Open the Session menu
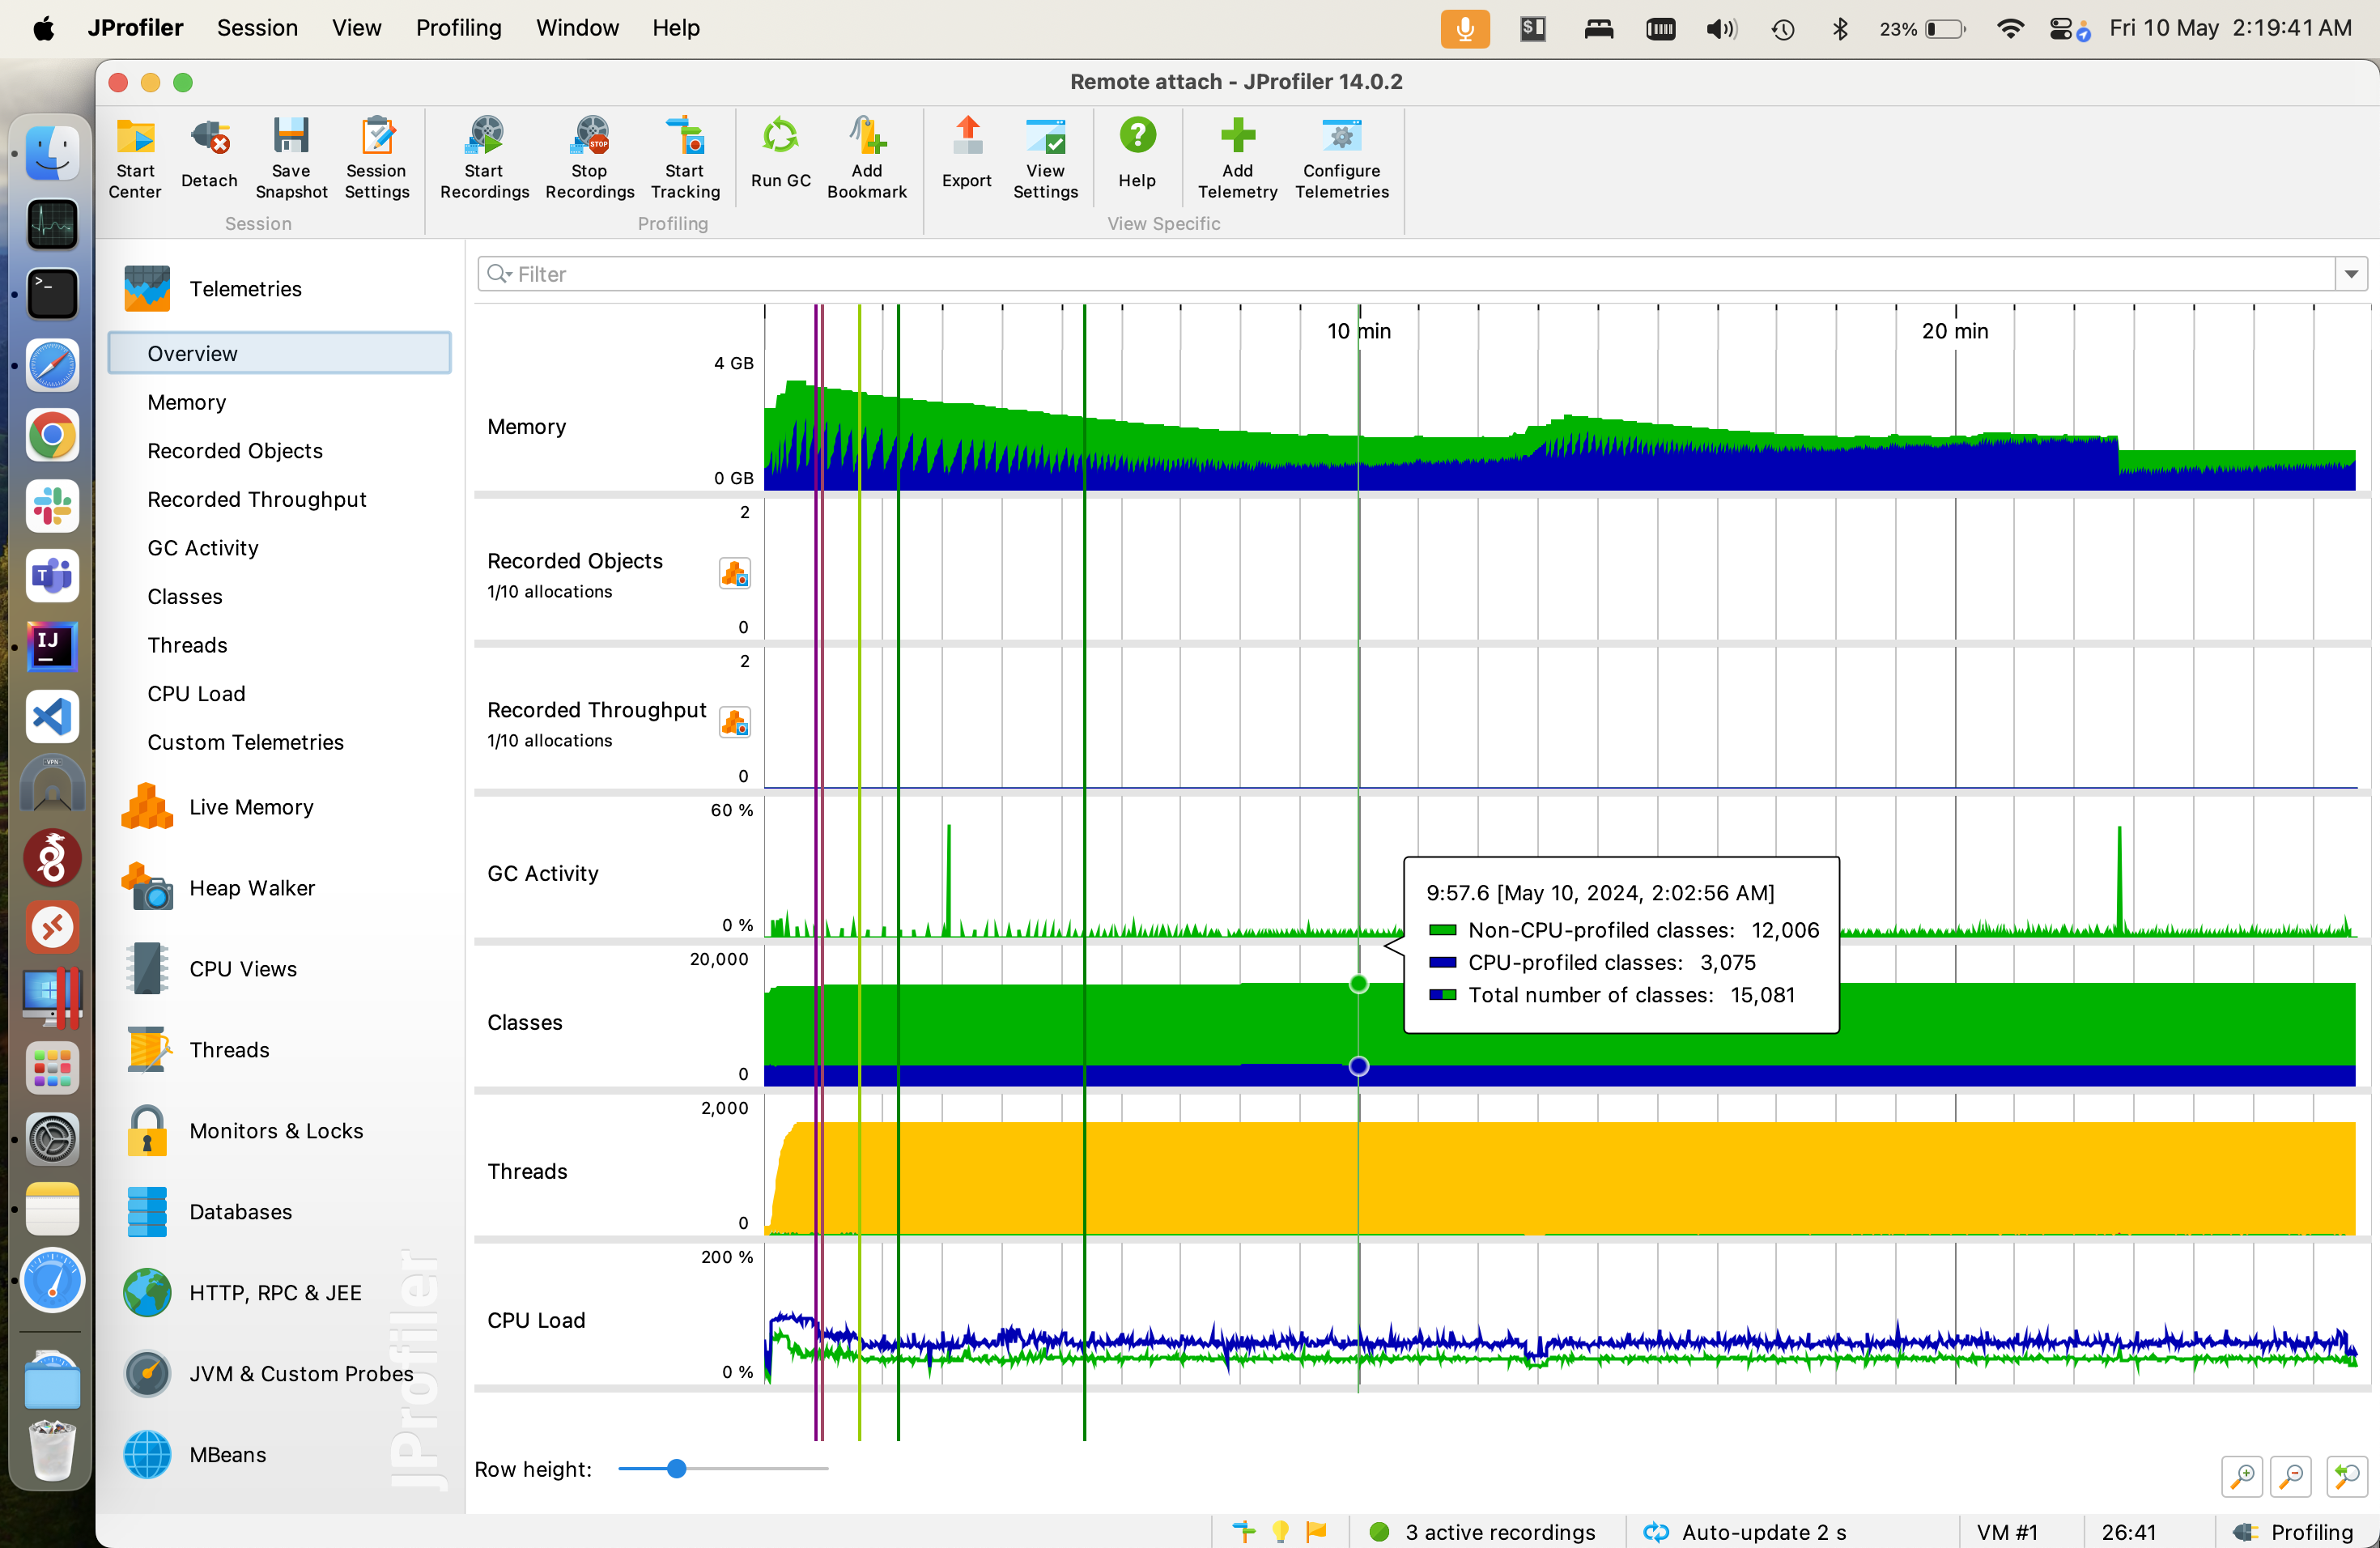2380x1548 pixels. click(x=257, y=28)
